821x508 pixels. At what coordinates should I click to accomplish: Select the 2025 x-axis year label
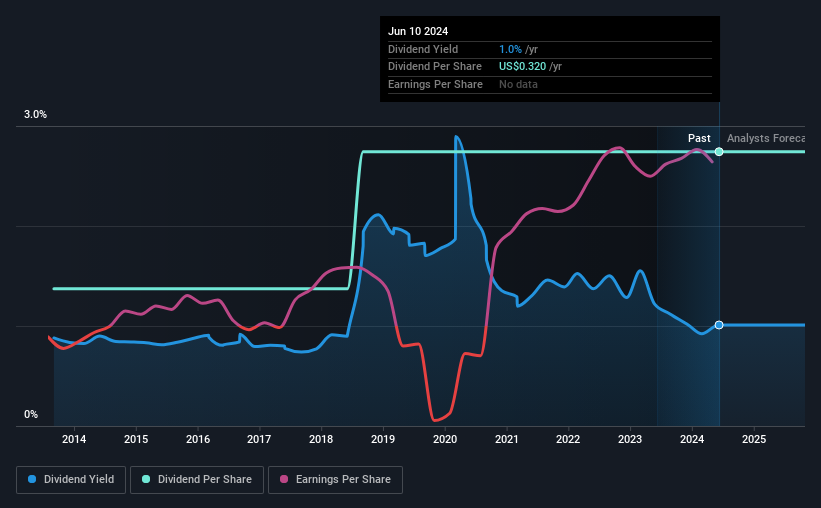[x=754, y=439]
